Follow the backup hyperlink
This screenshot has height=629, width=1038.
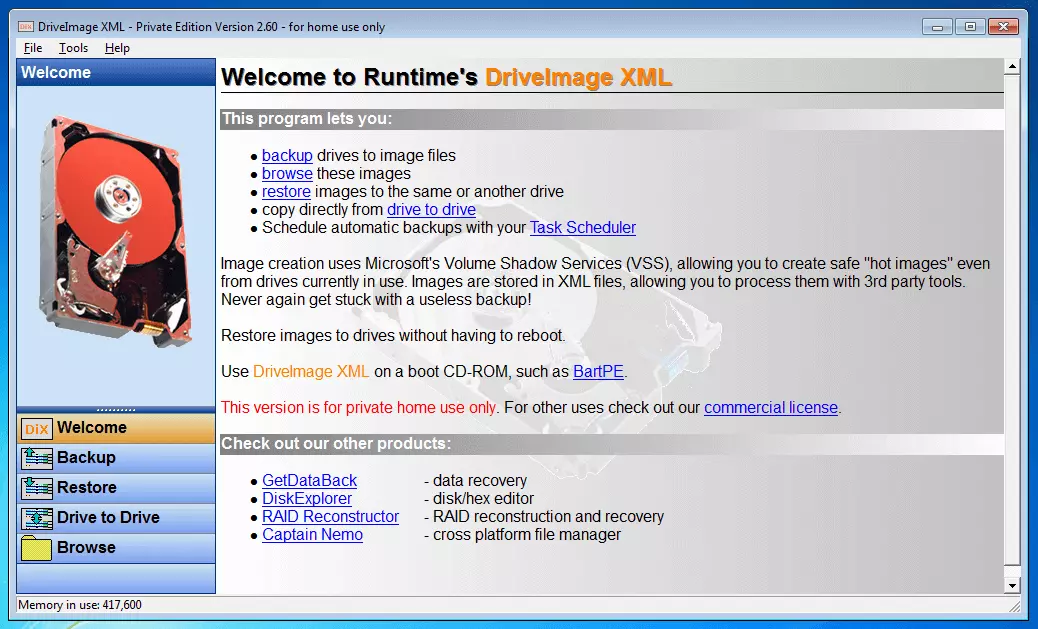point(287,156)
